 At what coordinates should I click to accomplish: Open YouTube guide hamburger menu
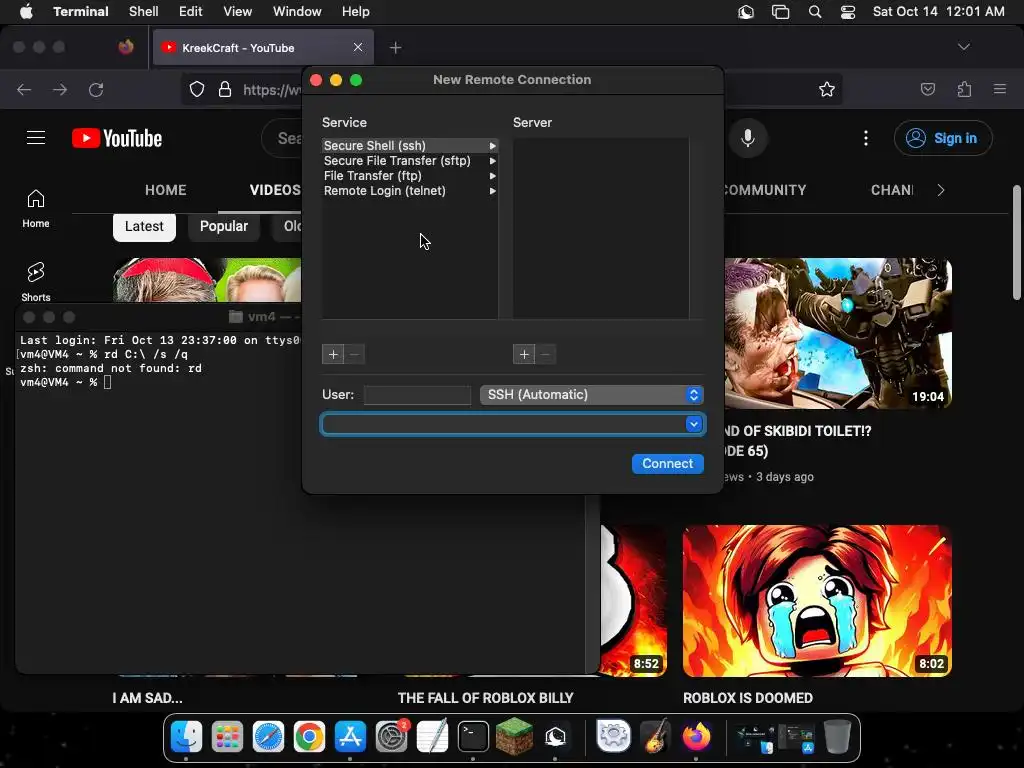(36, 138)
